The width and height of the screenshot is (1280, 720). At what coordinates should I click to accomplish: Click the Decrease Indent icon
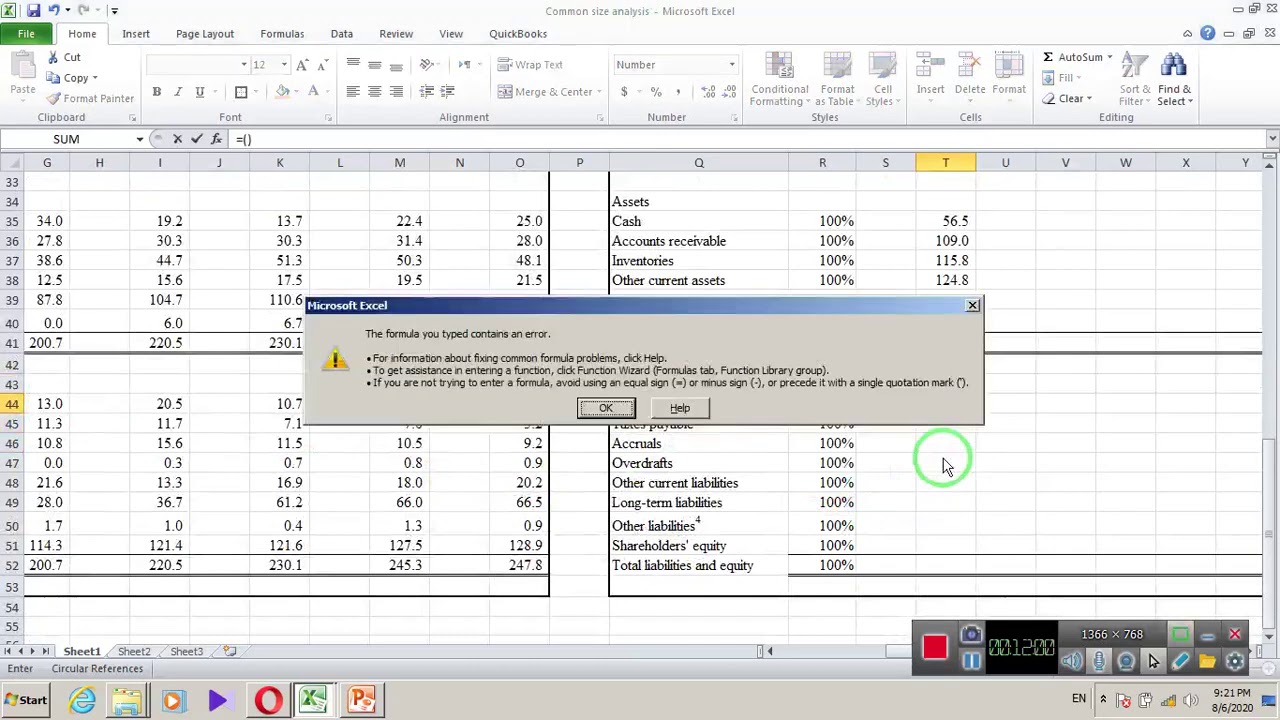point(427,92)
